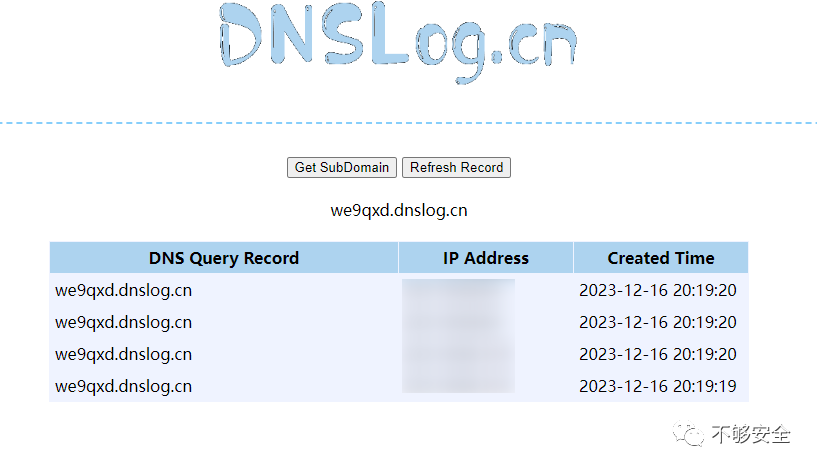
Task: Select the generated subdomain text above the table
Action: pos(399,211)
